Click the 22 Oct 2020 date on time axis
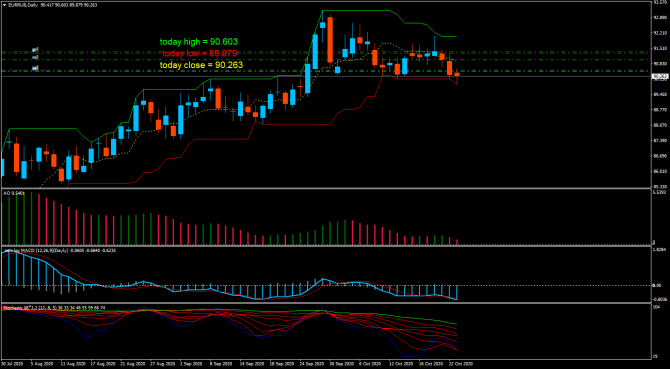This screenshot has height=369, width=670. pos(461,364)
